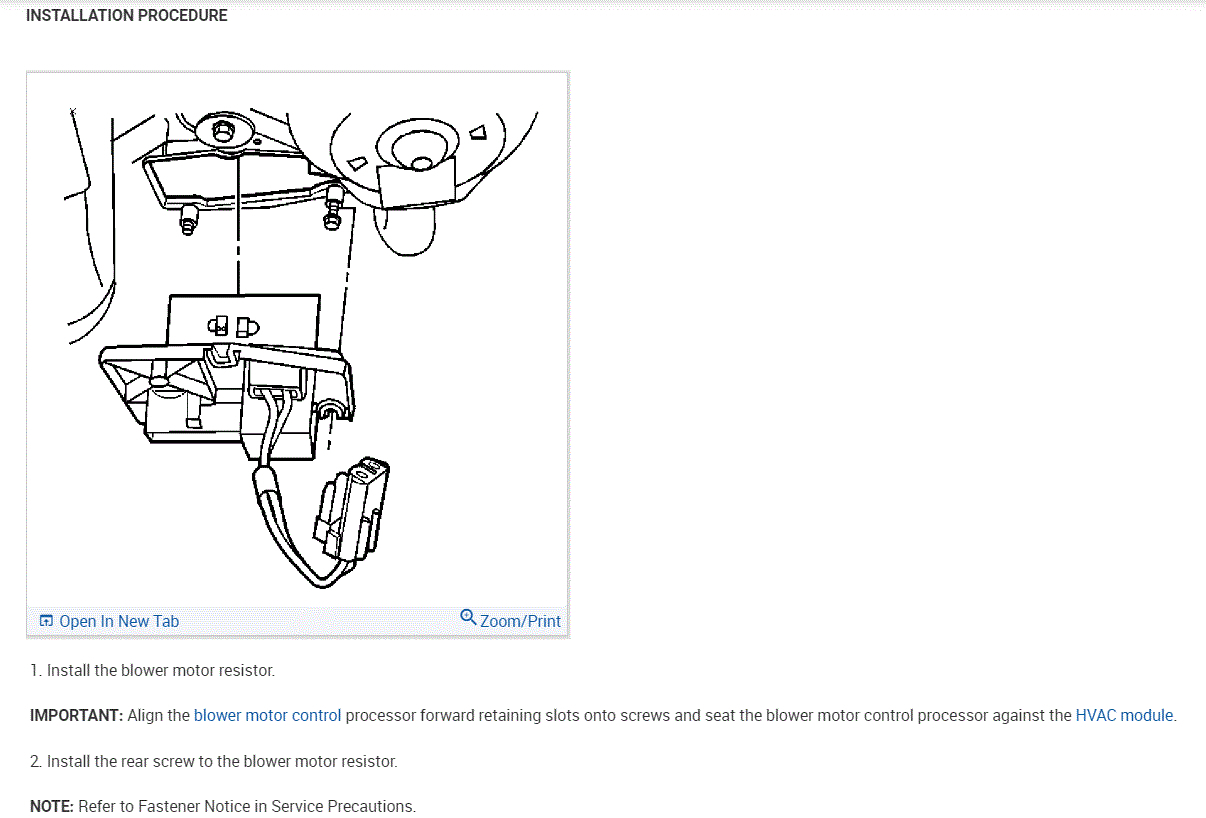Screen dimensions: 1206x818
Task: Click the electrical connector plug in the diagram
Action: point(351,508)
